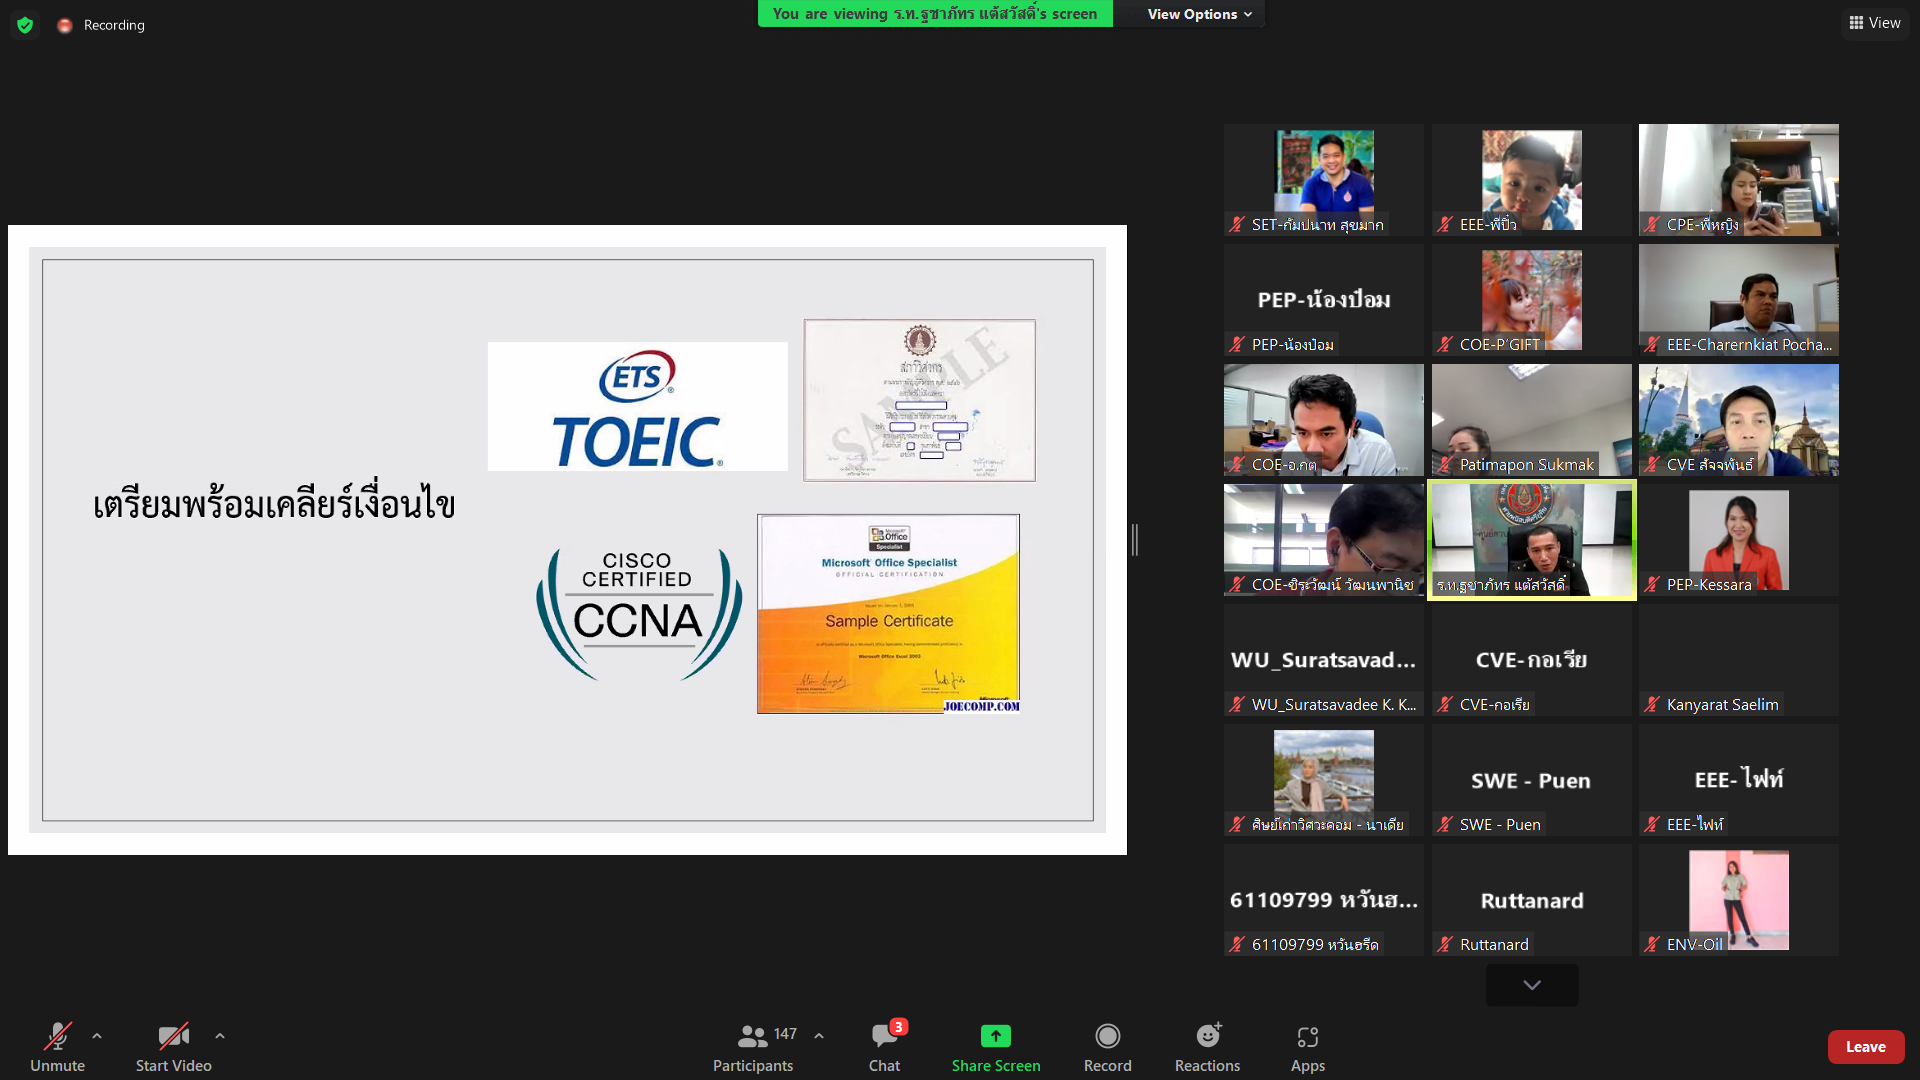This screenshot has width=1920, height=1080.
Task: Click the panel divider handle beside slide
Action: coord(1135,540)
